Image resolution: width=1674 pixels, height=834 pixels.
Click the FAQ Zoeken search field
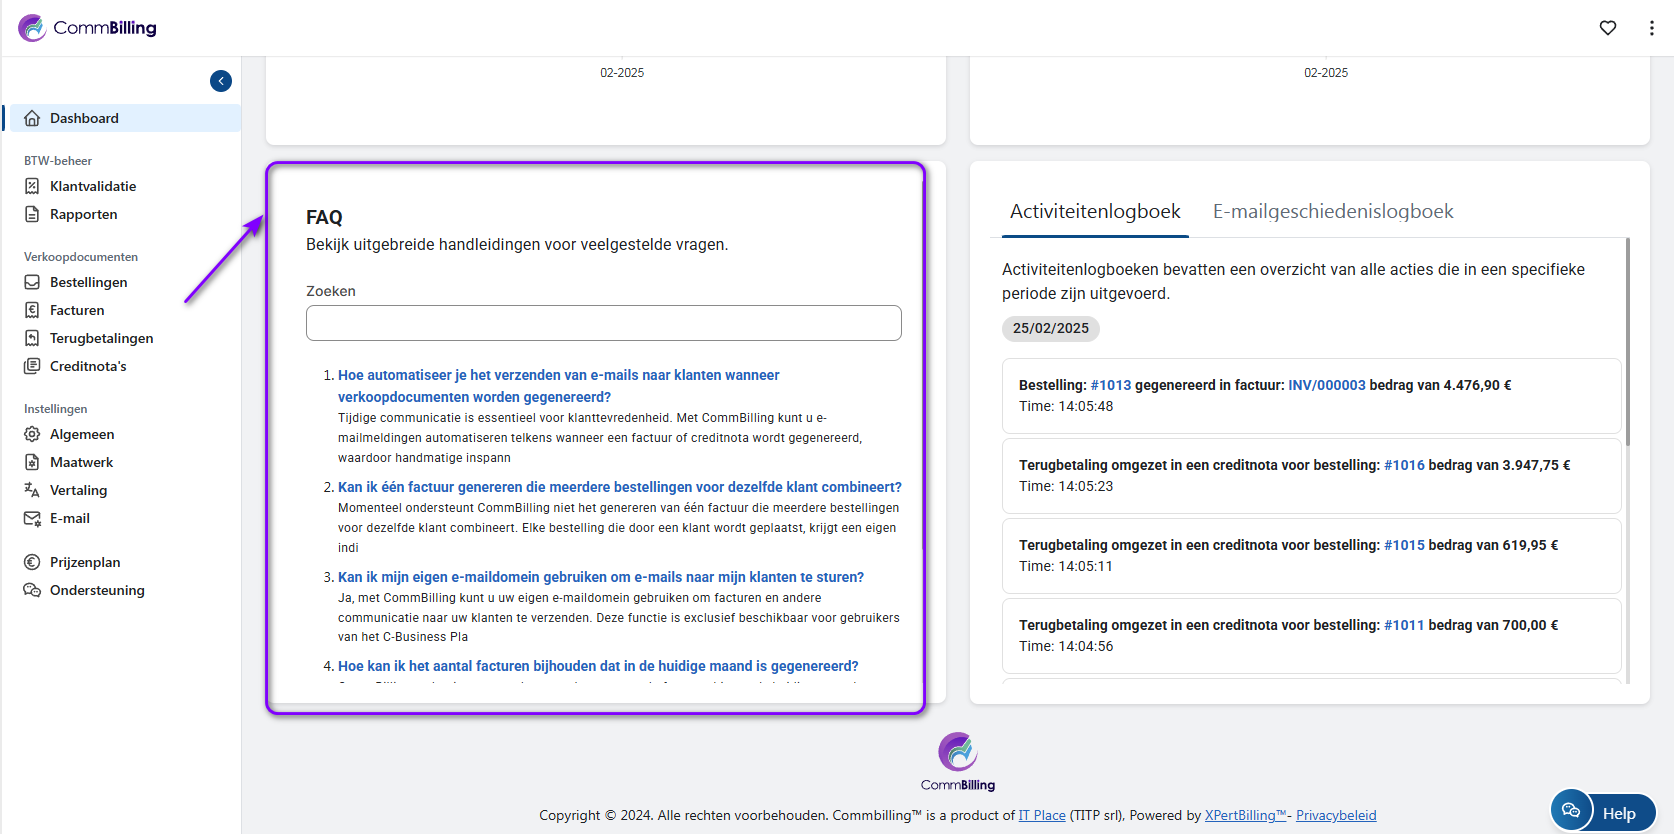[603, 323]
